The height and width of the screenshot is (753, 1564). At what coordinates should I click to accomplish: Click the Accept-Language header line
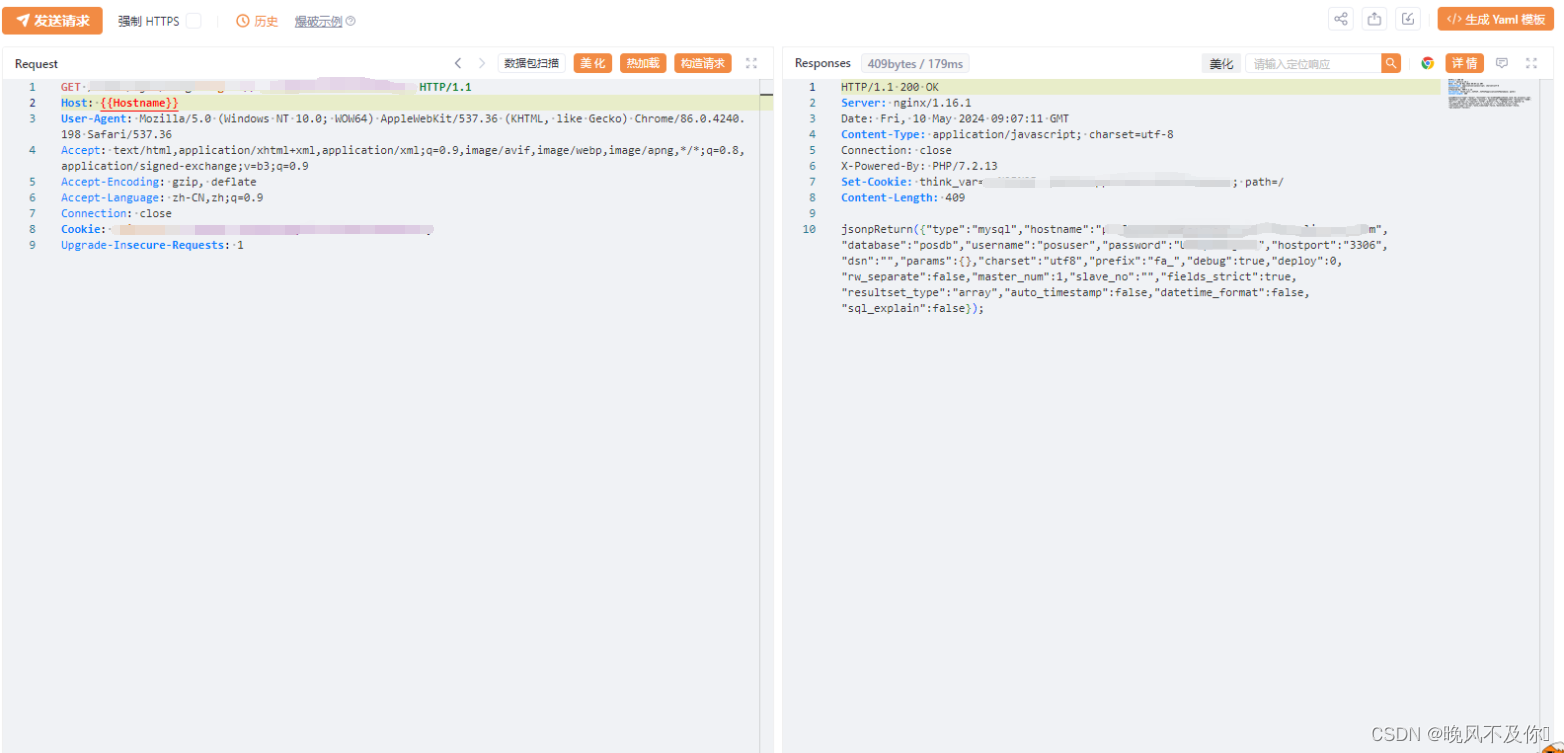(x=162, y=198)
